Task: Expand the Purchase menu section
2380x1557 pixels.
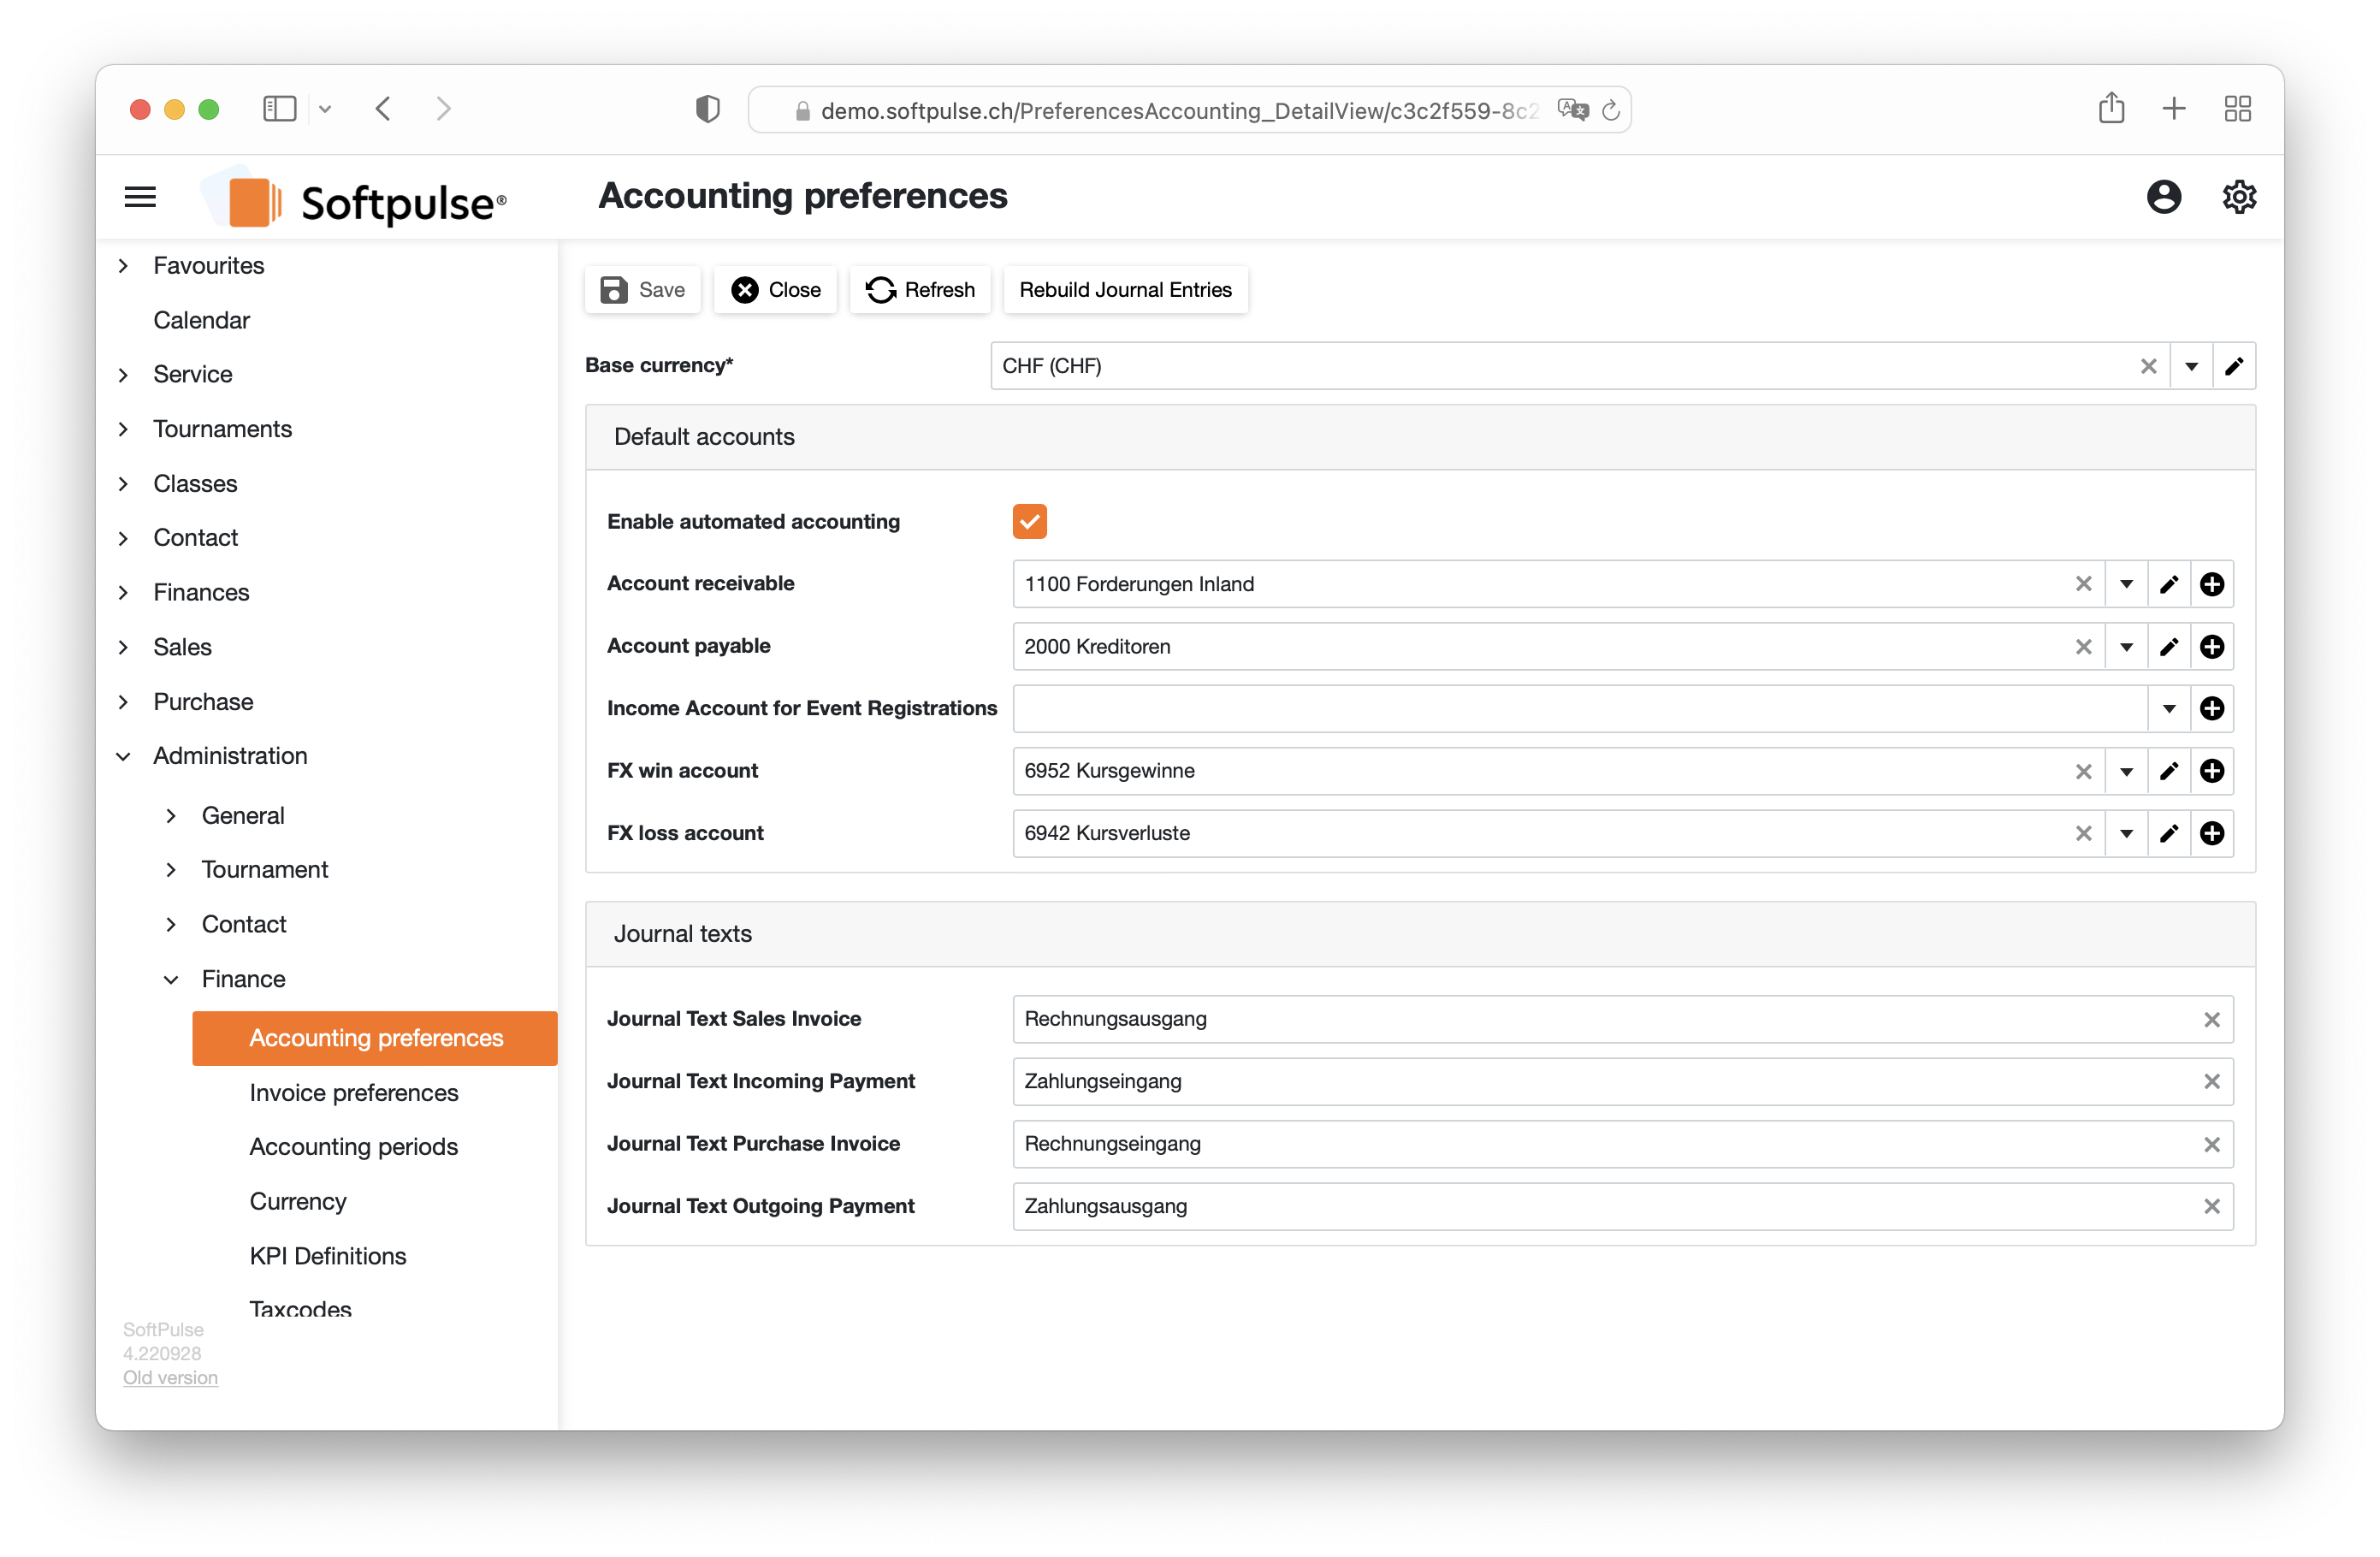Action: 124,702
